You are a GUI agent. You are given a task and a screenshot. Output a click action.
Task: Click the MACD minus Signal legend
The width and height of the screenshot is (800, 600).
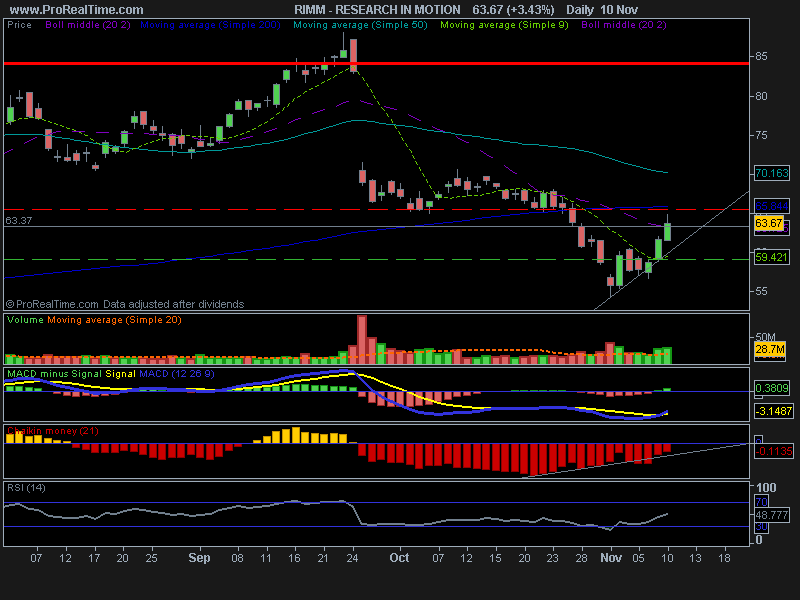[x=55, y=373]
